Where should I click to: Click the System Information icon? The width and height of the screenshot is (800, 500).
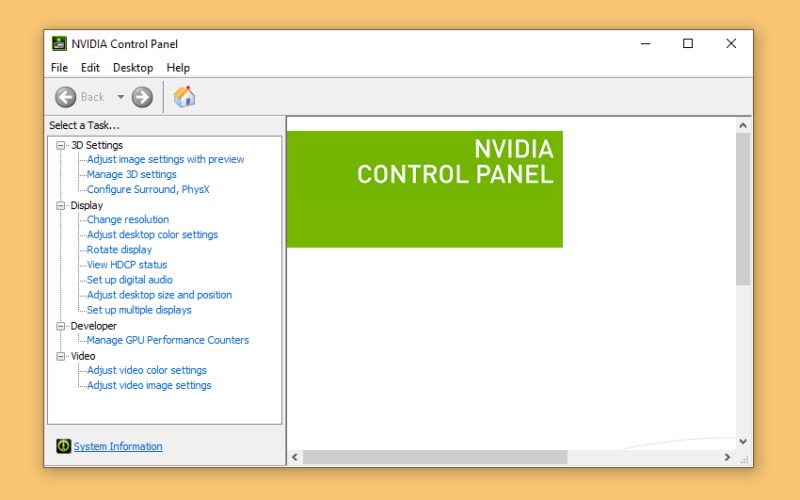[x=63, y=446]
